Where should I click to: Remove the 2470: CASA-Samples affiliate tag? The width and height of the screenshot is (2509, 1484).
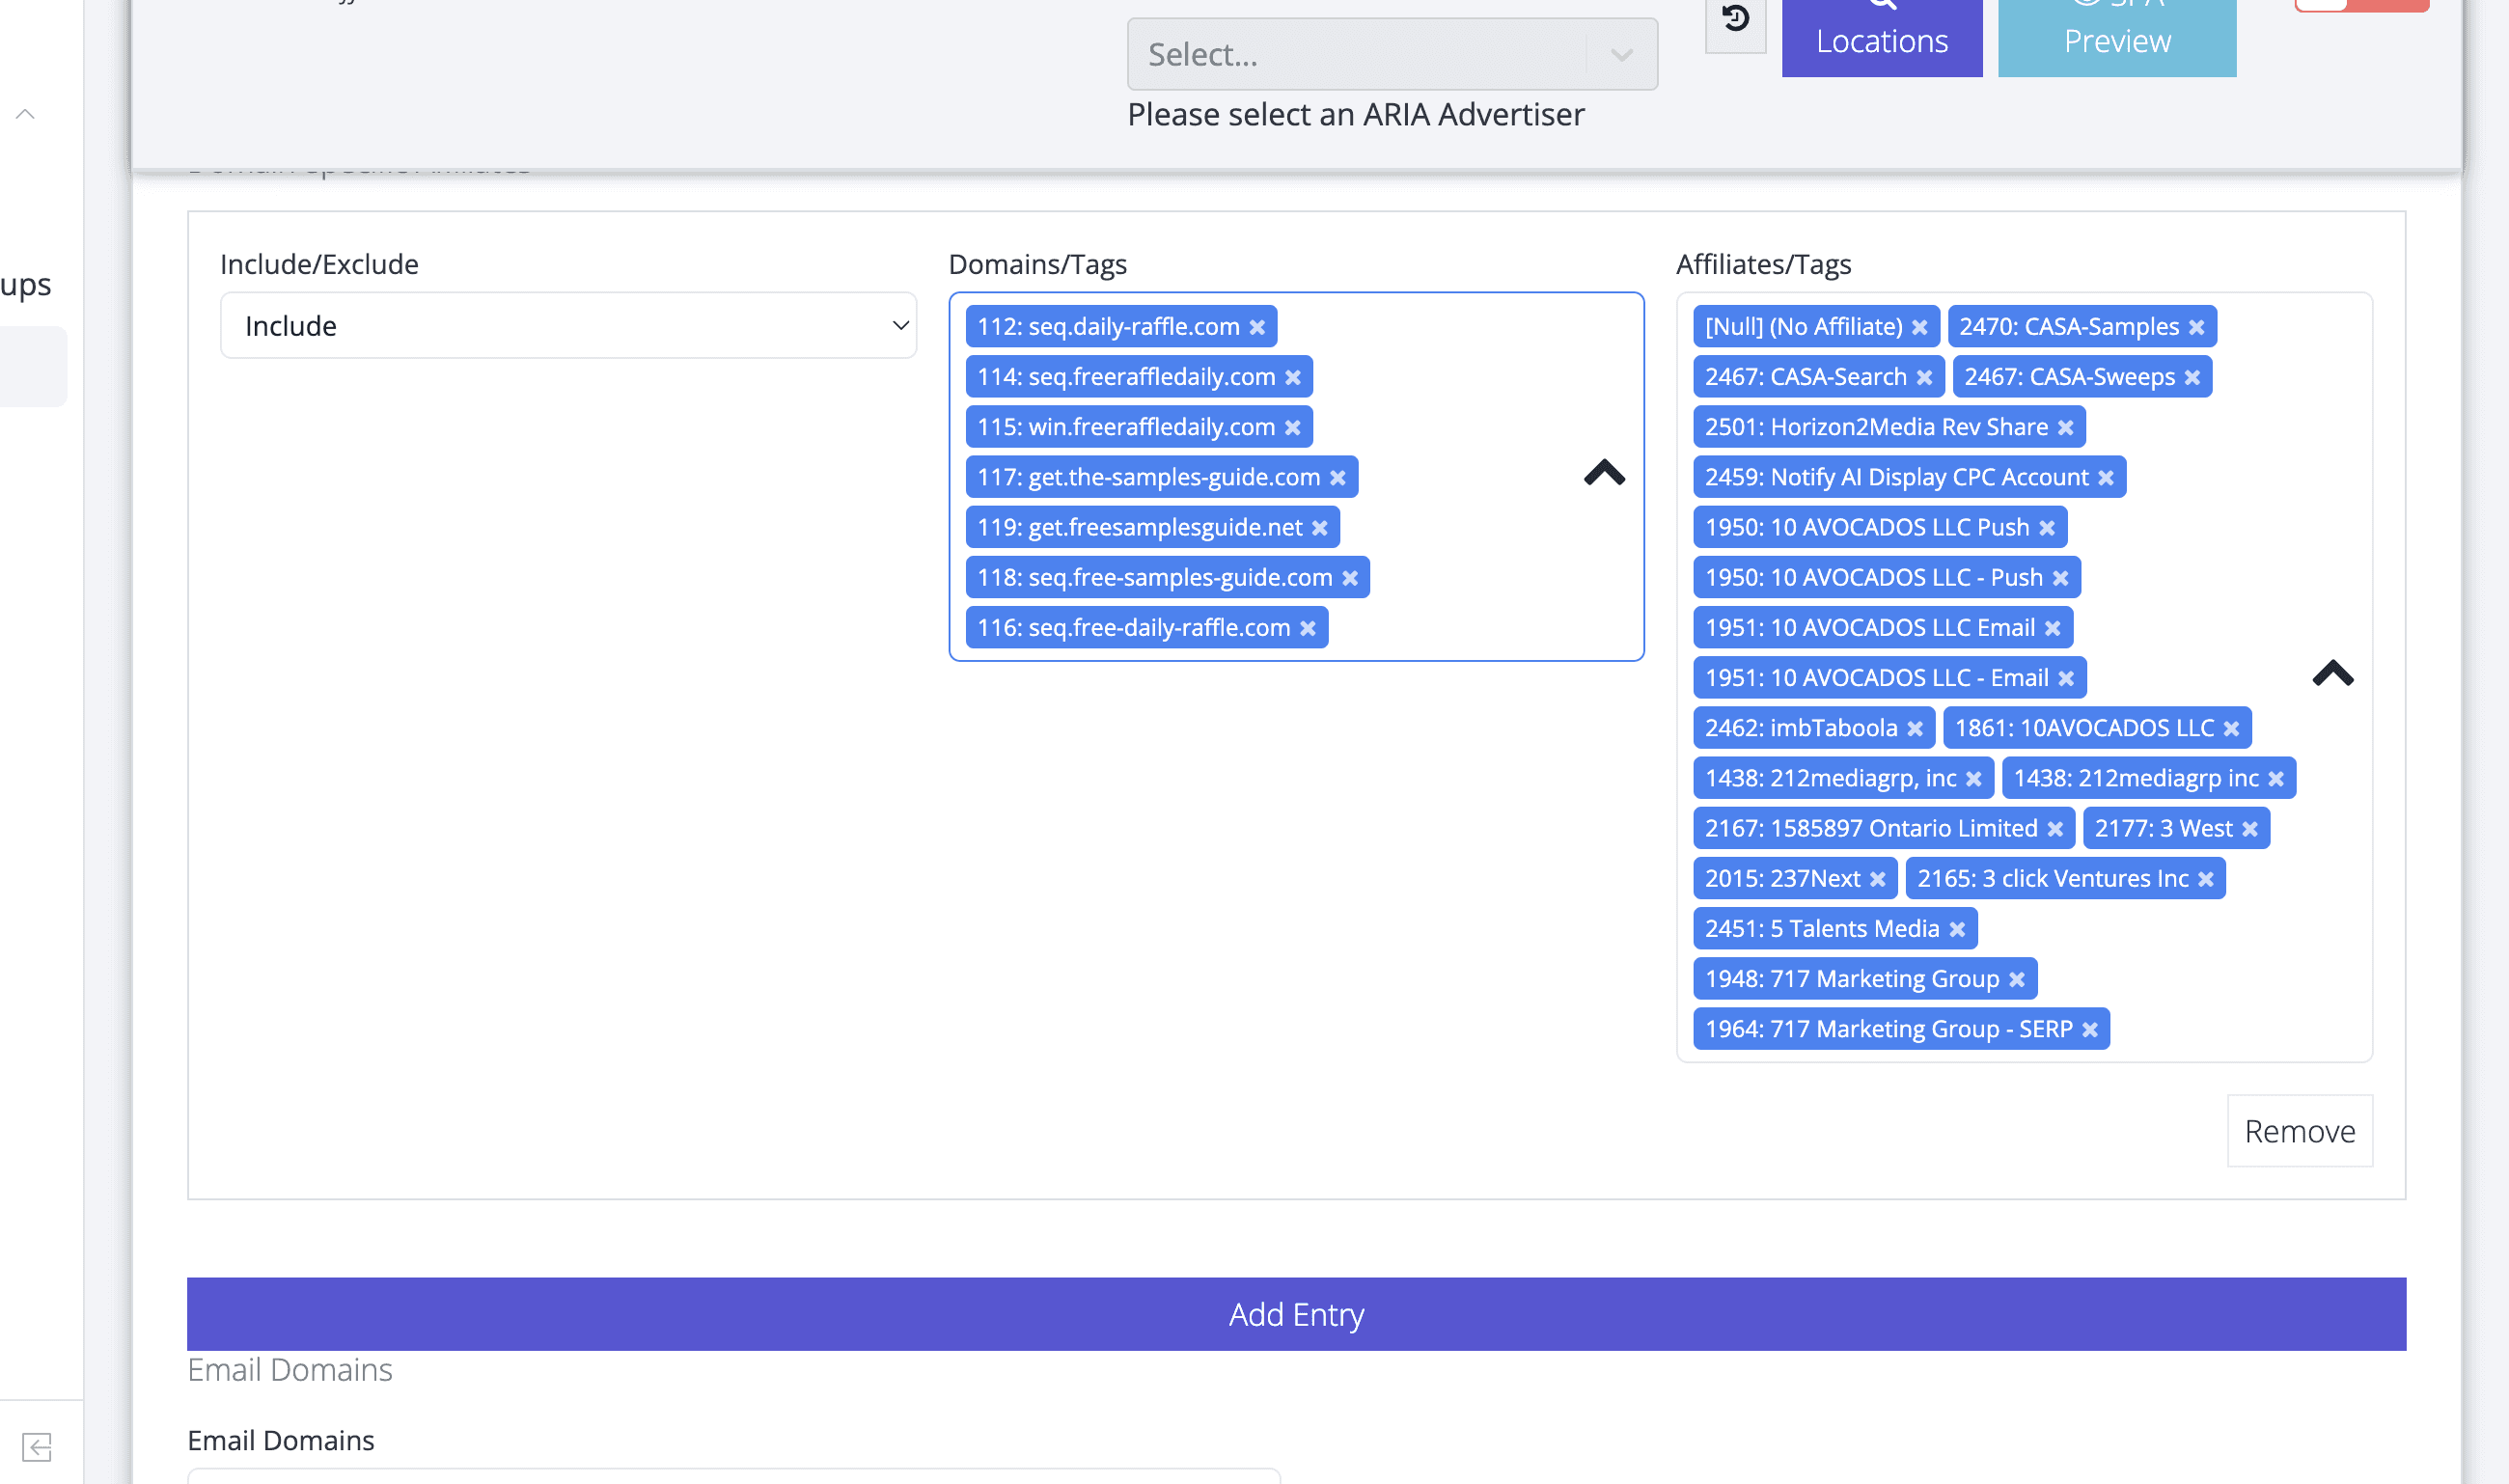pyautogui.click(x=2197, y=327)
